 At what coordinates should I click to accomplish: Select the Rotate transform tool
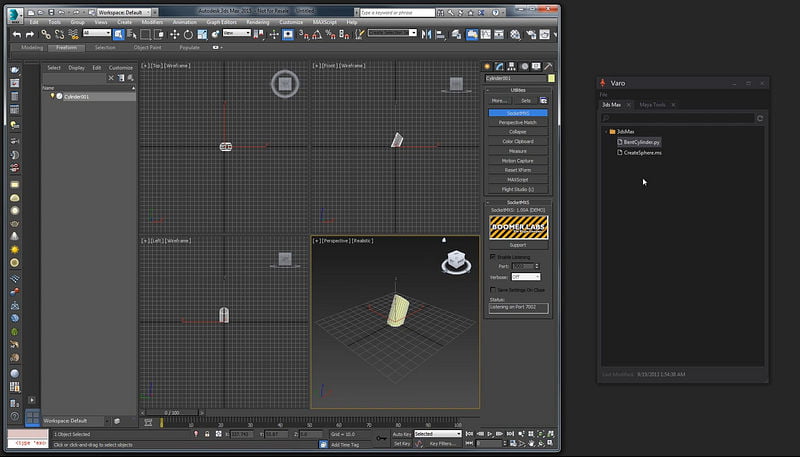click(x=188, y=33)
